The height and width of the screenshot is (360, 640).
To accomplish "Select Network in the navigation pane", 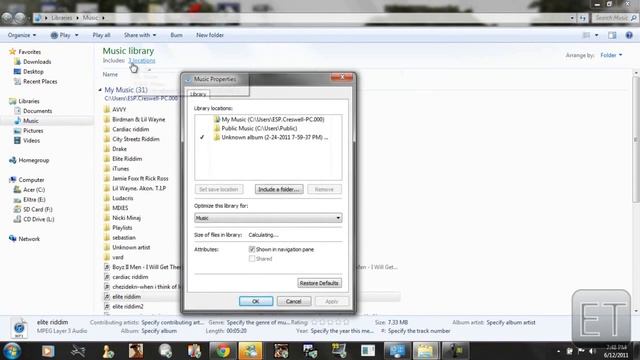I will (29, 239).
